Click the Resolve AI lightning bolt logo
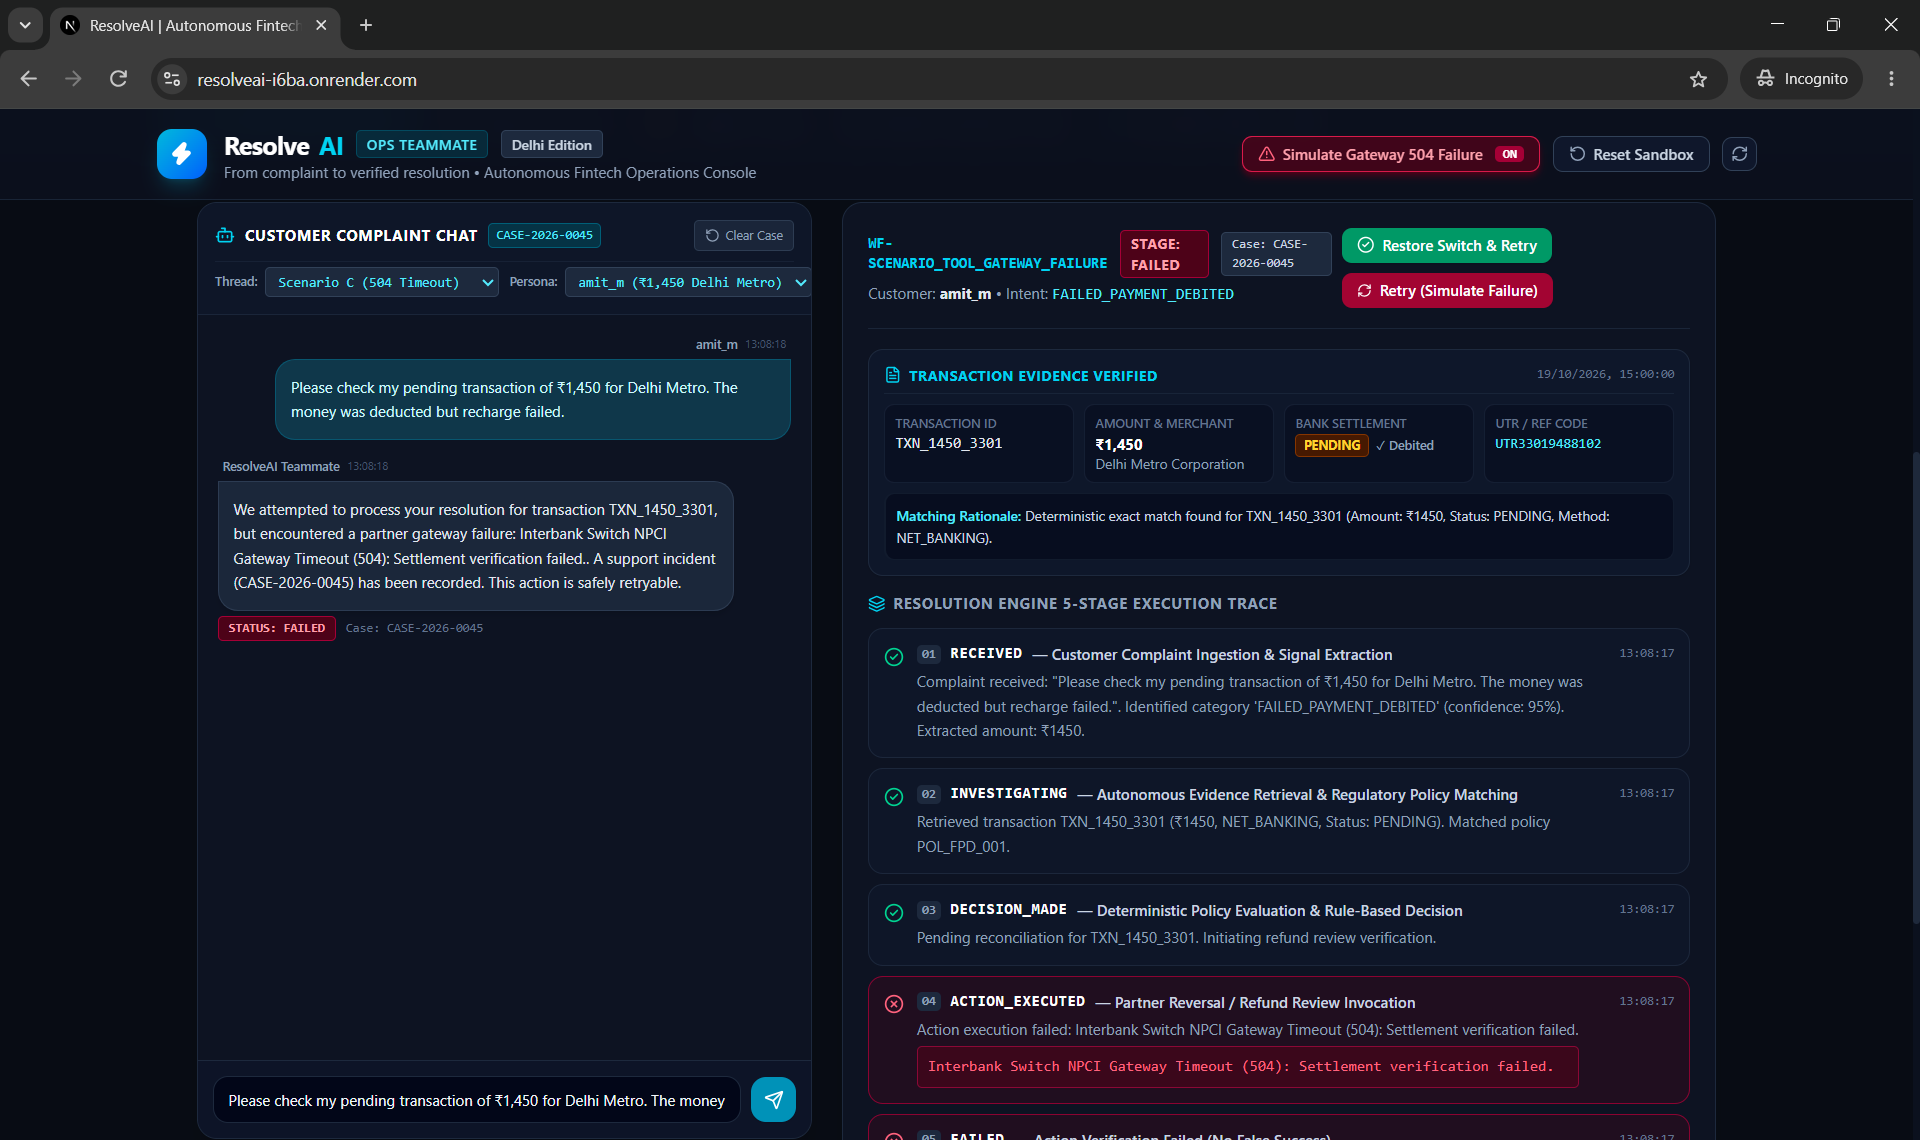This screenshot has height=1140, width=1920. tap(181, 154)
